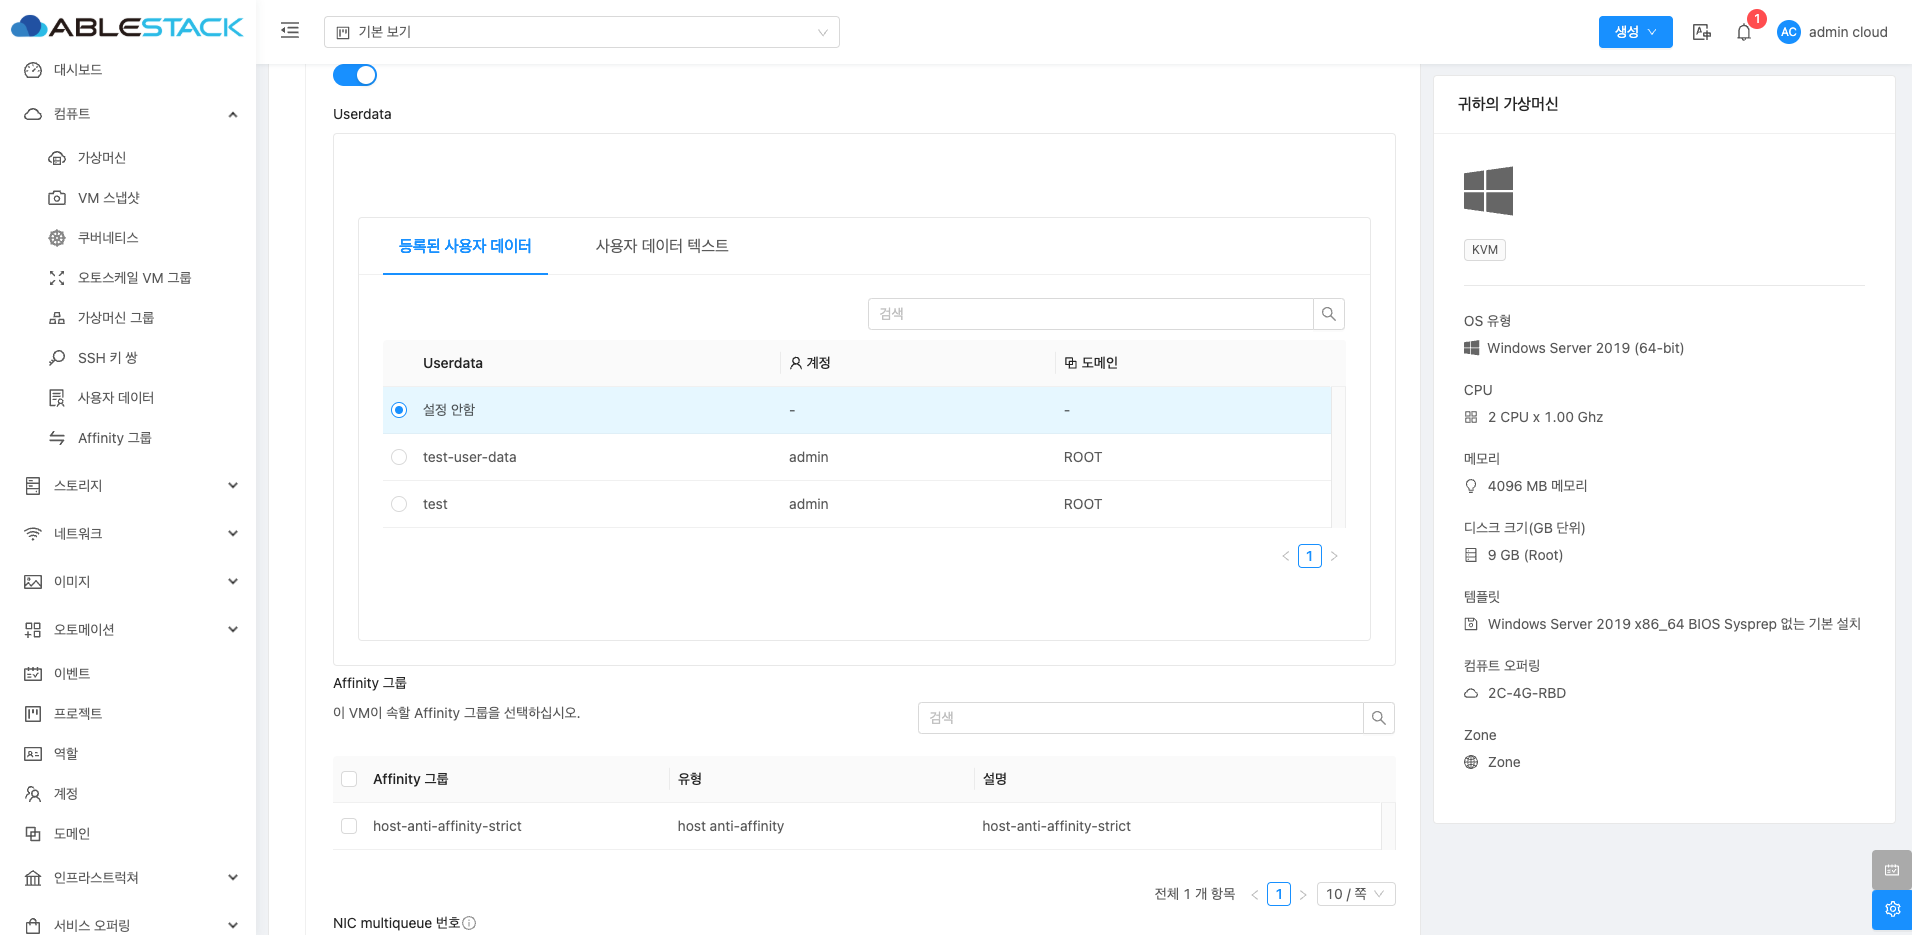1912x935 pixels.
Task: Open admin cloud user menu
Action: (x=1832, y=32)
